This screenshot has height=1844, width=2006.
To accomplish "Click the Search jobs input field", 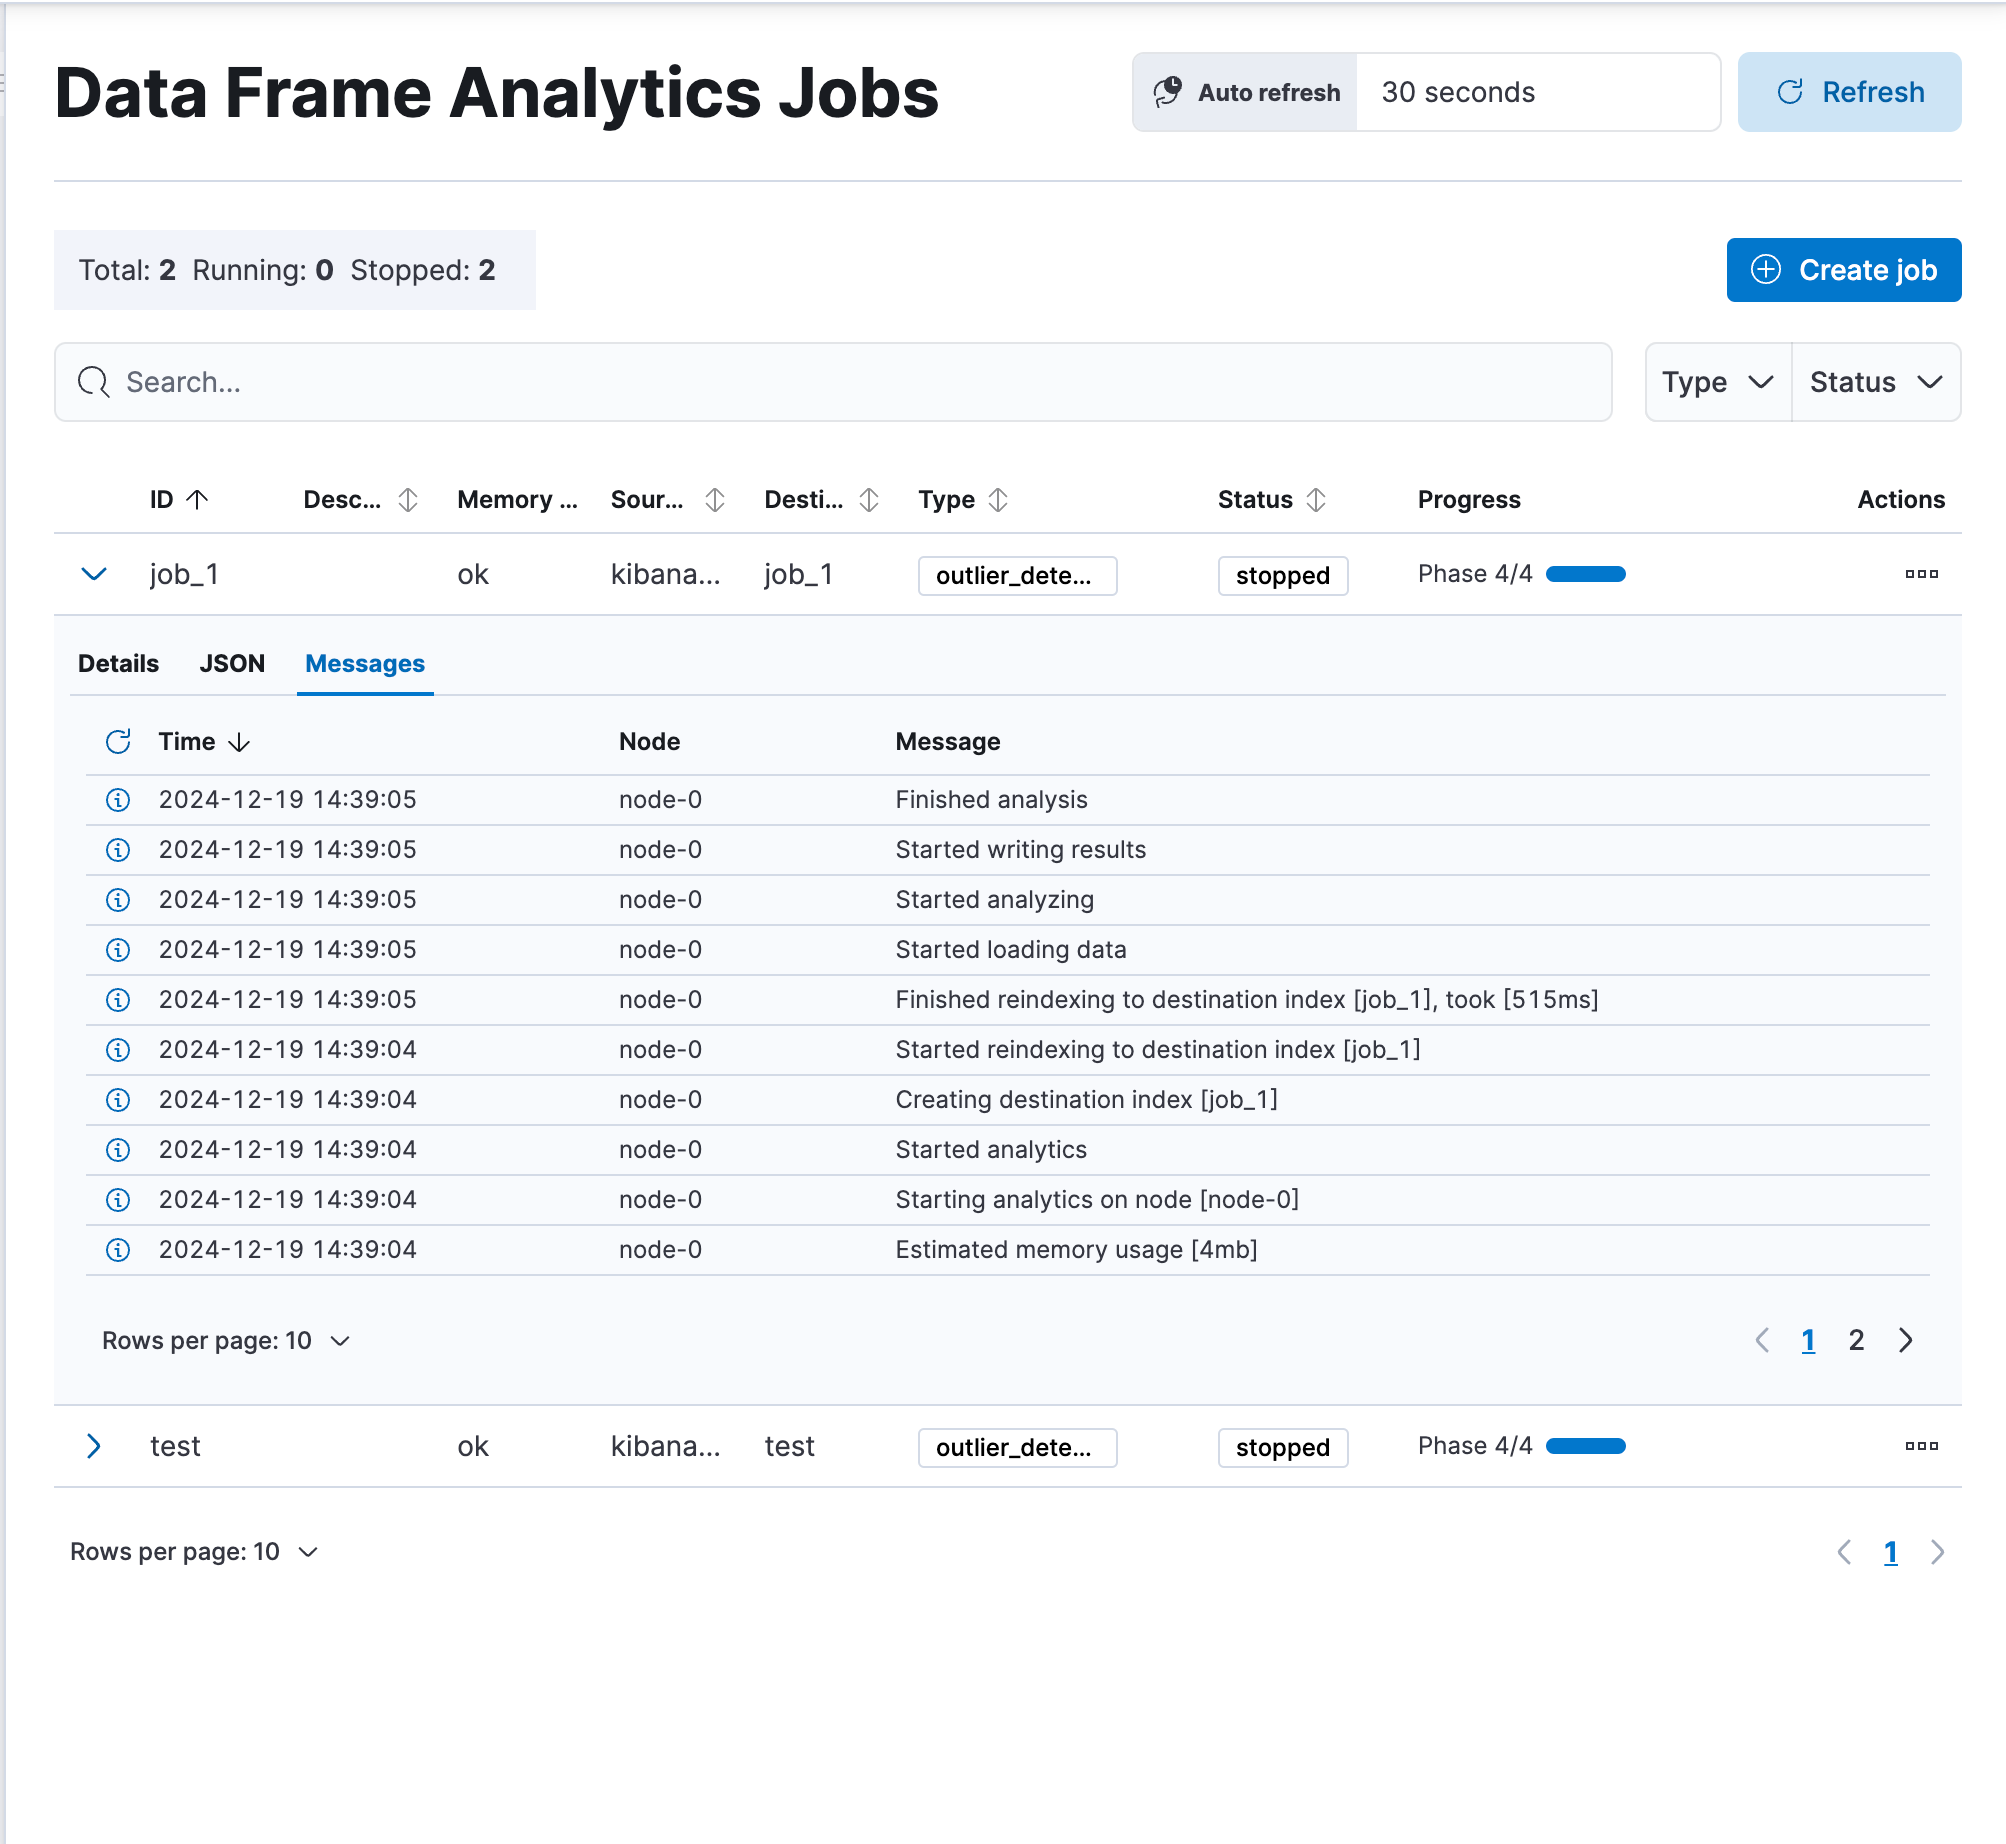I will point(833,382).
